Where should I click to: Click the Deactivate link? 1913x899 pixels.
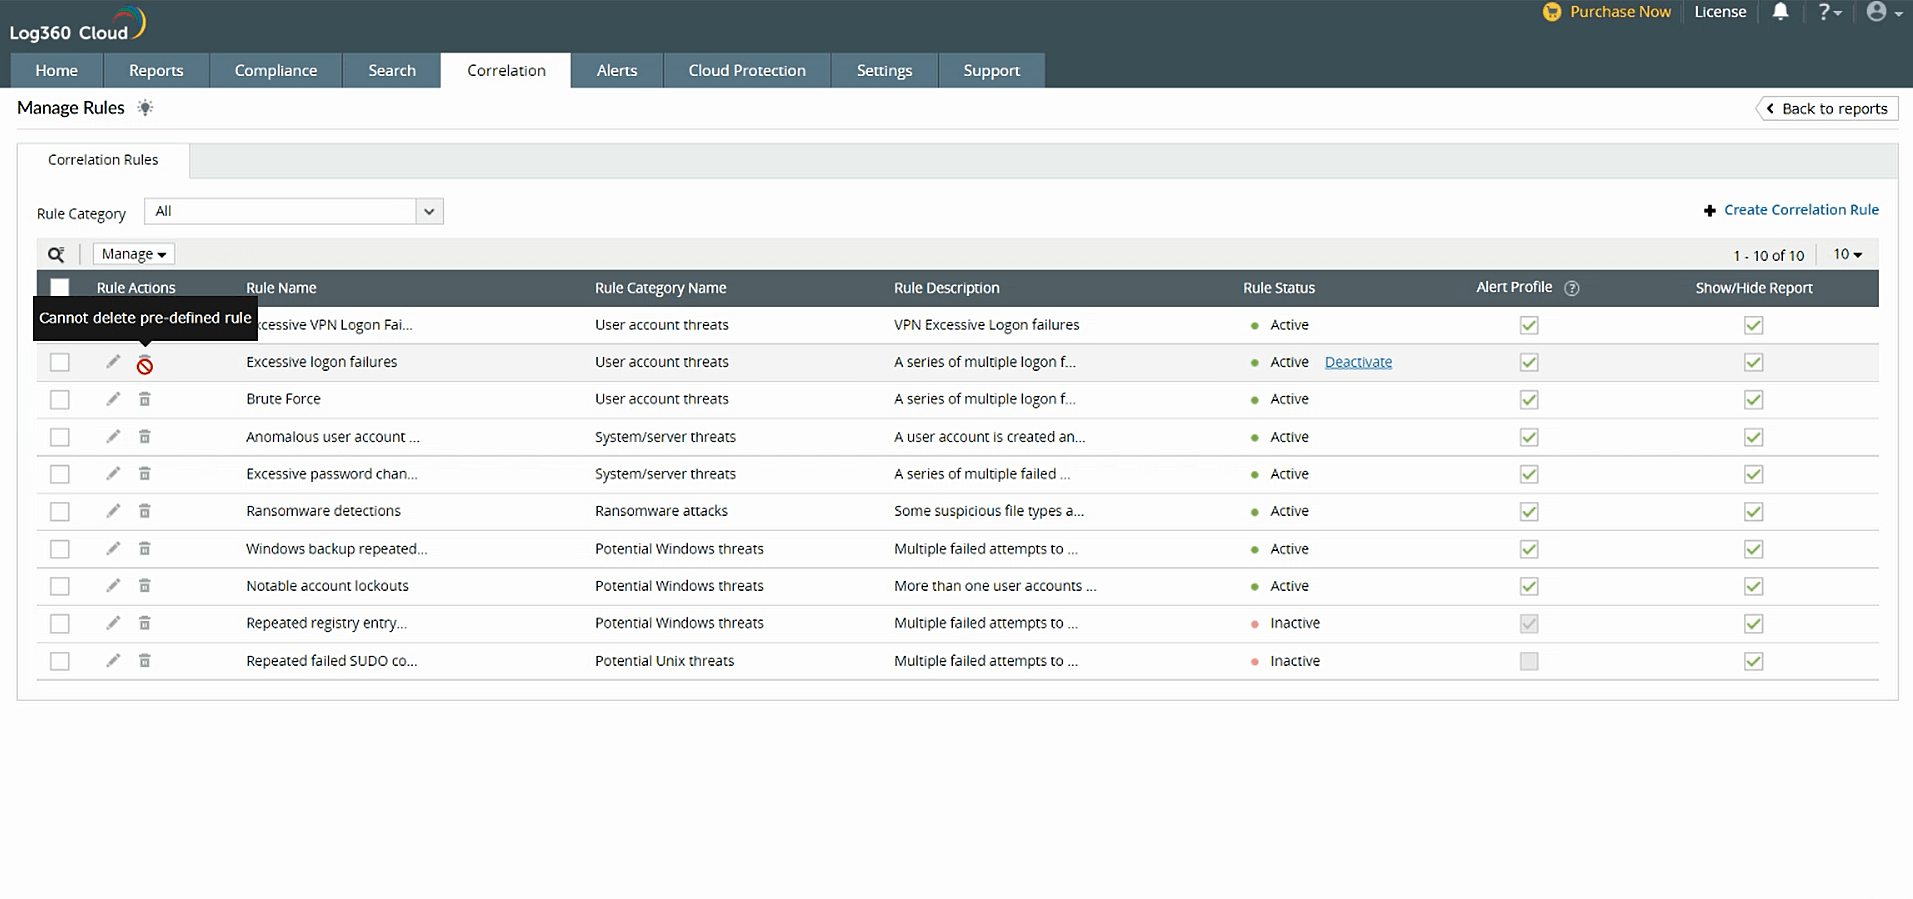1358,362
